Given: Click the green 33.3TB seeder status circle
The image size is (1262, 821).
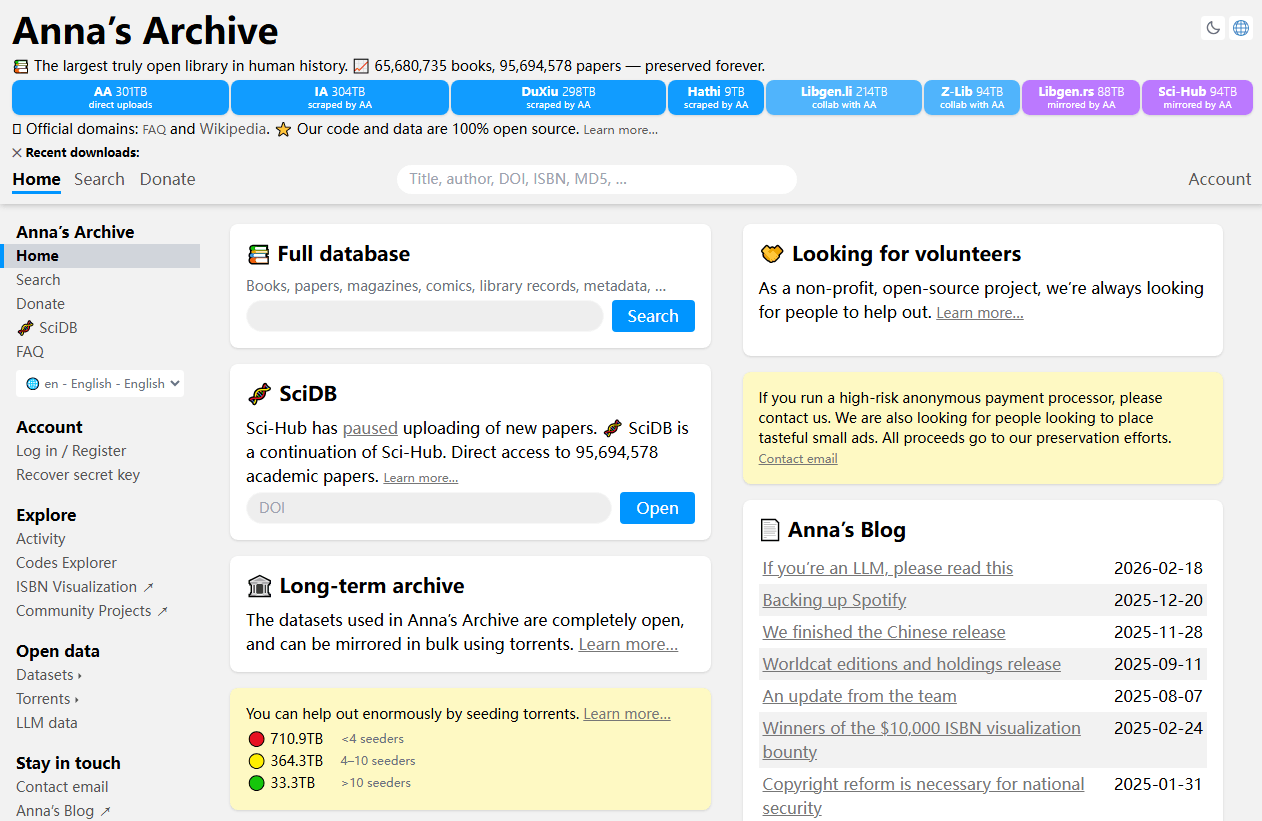Looking at the screenshot, I should (256, 783).
